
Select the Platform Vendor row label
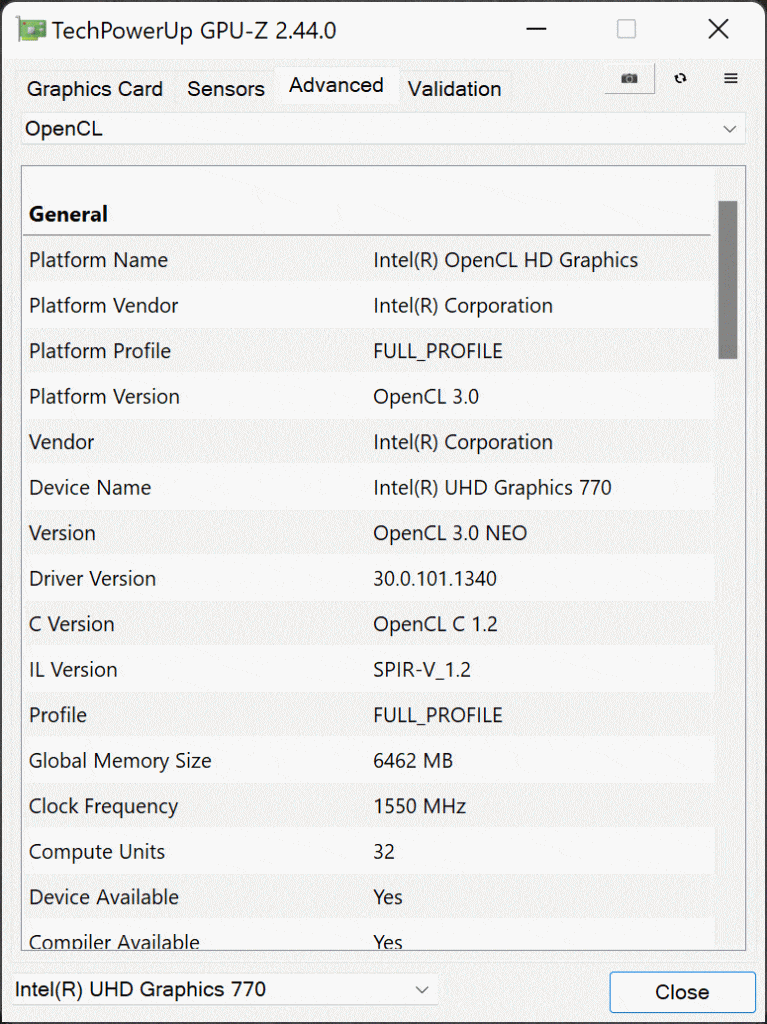tap(104, 306)
